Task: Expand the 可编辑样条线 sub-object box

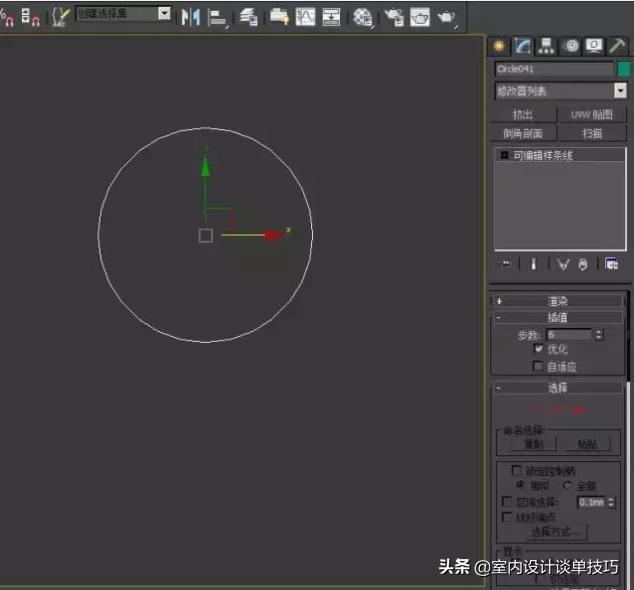Action: 504,155
